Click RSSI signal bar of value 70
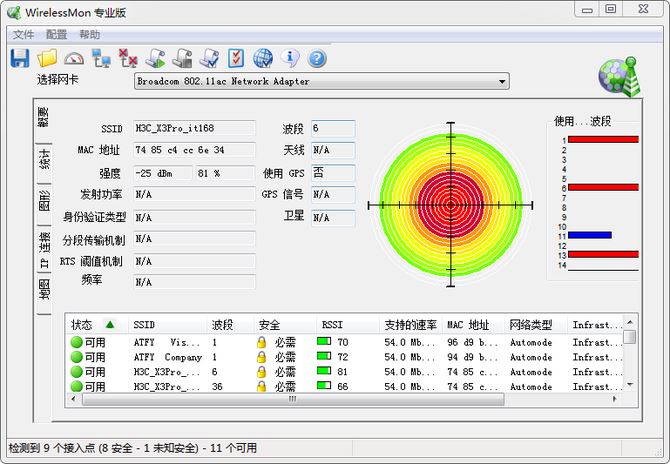This screenshot has width=670, height=464. 324,341
